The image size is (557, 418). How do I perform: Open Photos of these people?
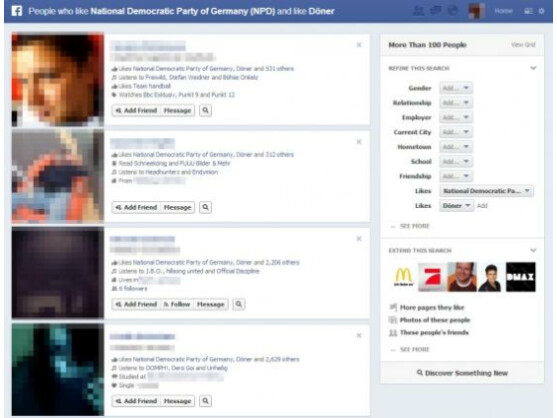(435, 320)
